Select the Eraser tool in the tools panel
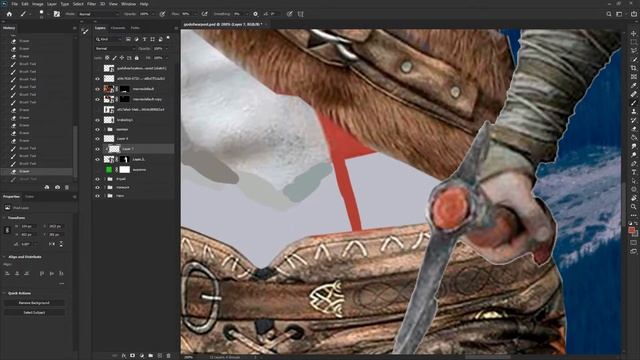The height and width of the screenshot is (360, 640). click(x=633, y=129)
